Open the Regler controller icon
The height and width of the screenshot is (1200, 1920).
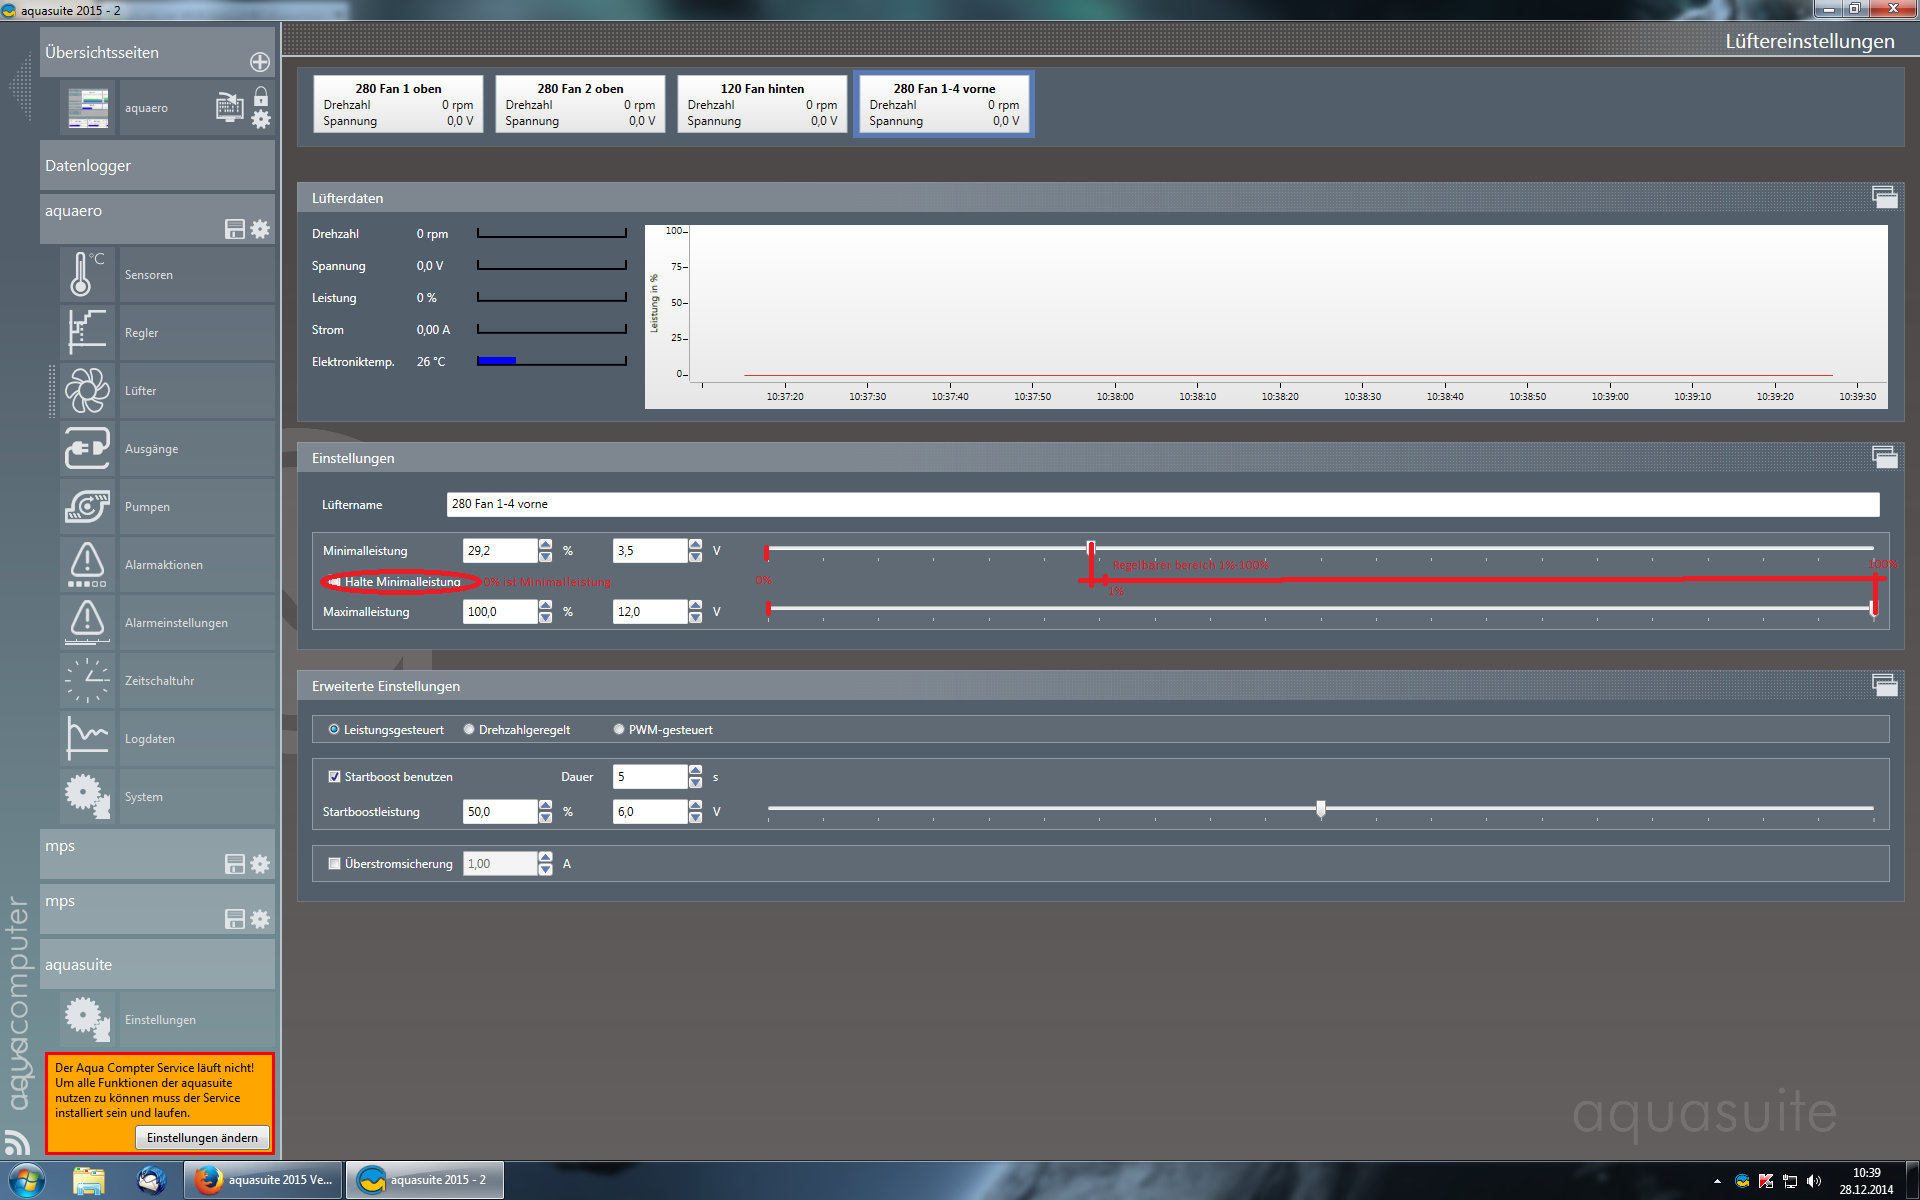point(86,332)
